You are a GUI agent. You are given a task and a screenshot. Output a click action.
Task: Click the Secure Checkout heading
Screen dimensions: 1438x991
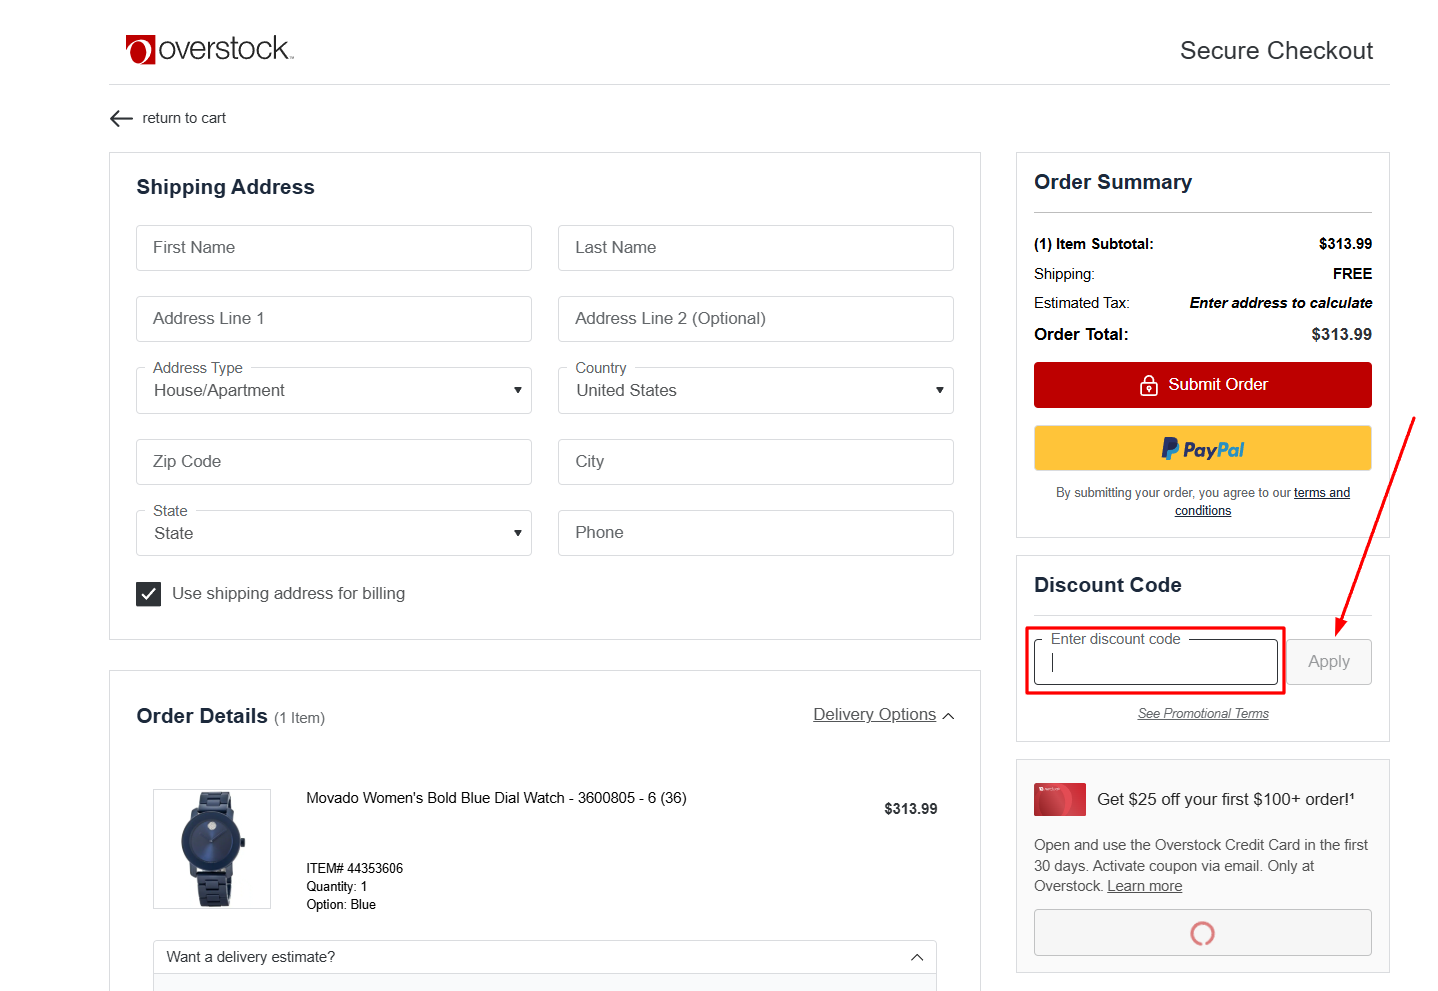pos(1276,51)
